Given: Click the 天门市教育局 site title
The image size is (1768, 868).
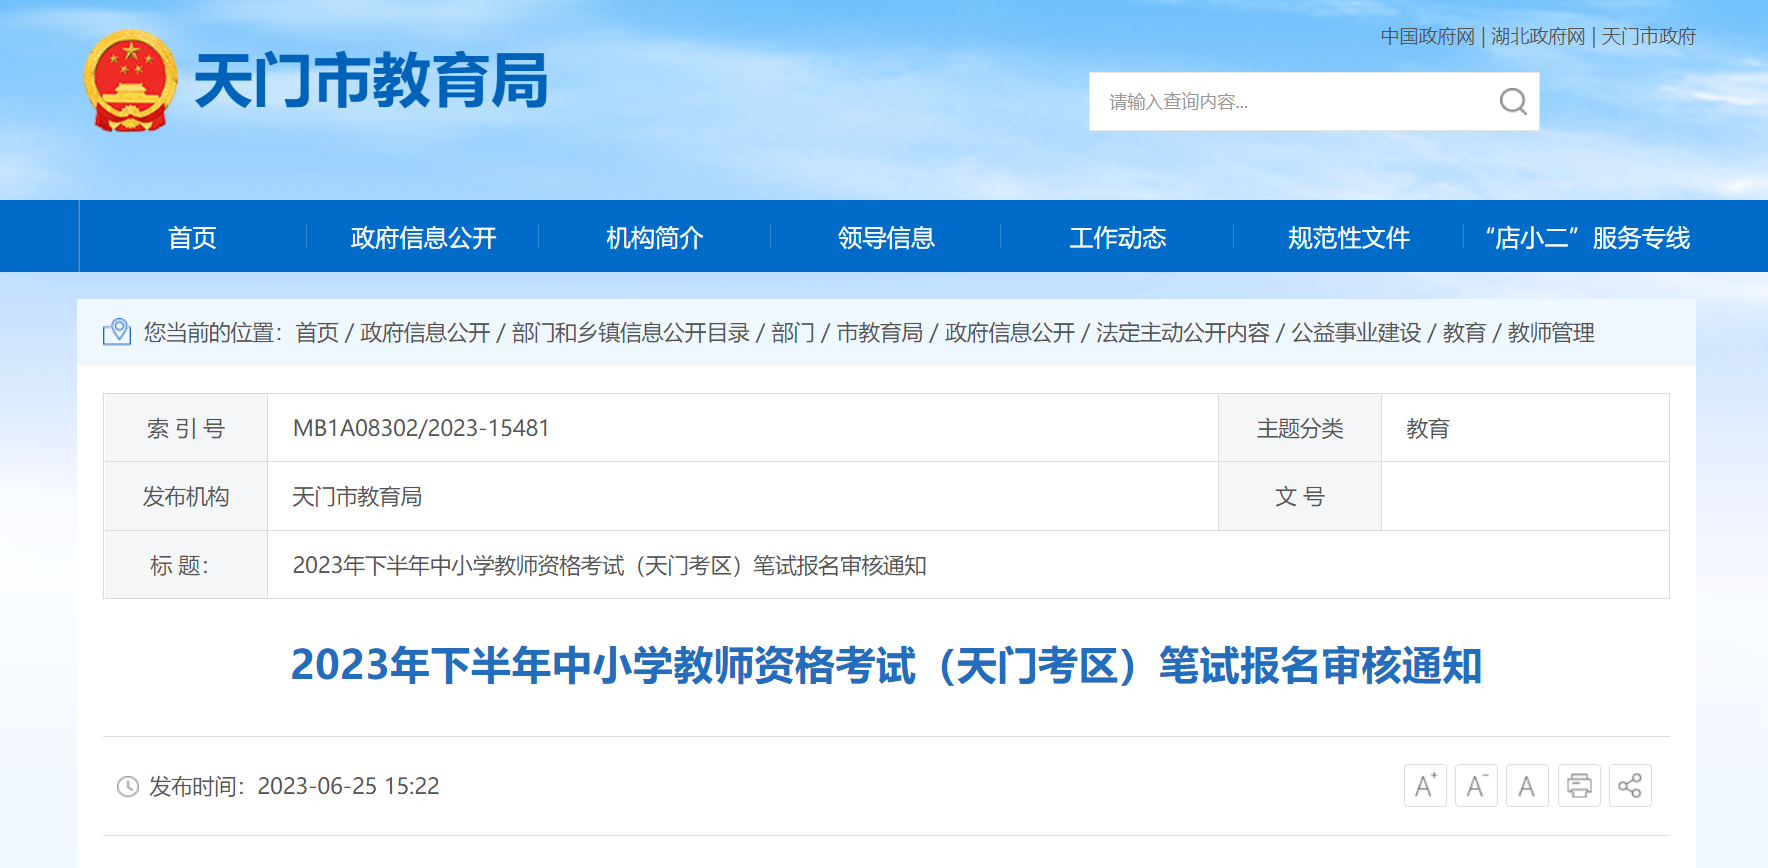Looking at the screenshot, I should pos(371,81).
